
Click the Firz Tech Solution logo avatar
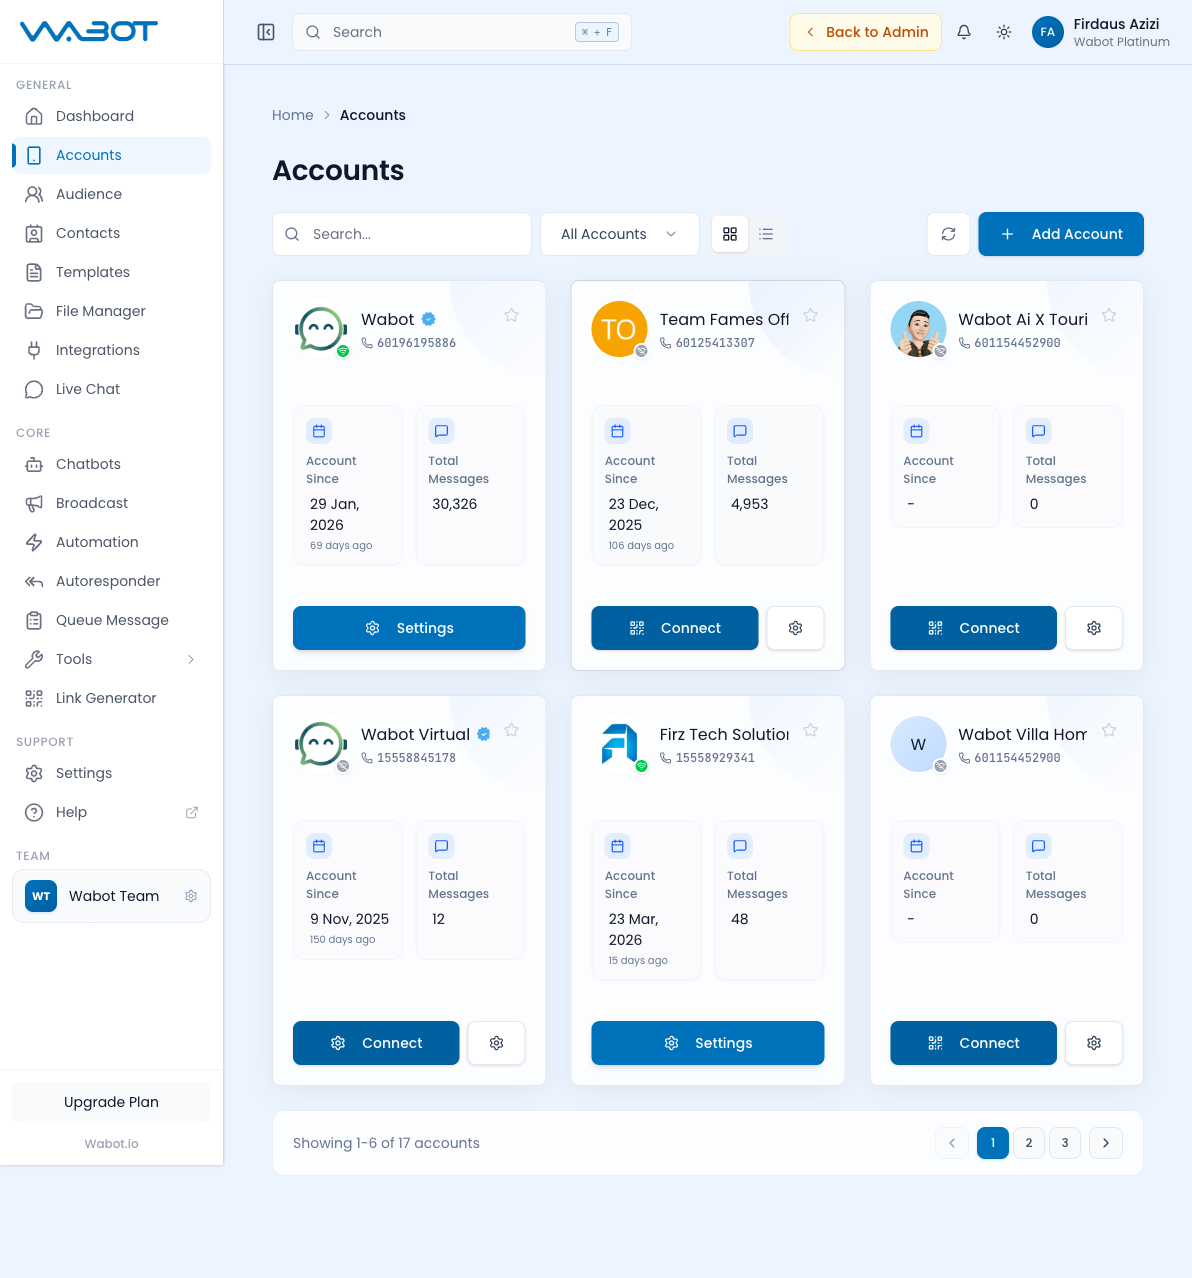click(x=619, y=744)
